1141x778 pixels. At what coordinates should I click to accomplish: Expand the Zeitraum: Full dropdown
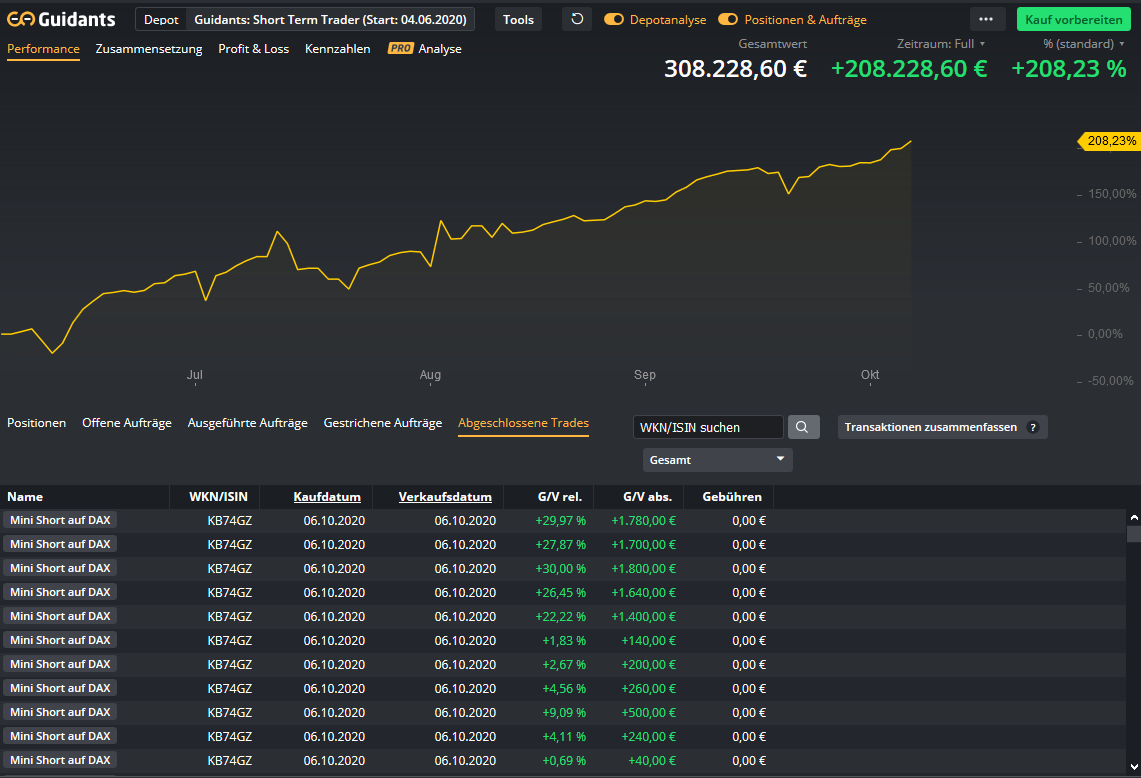click(941, 44)
